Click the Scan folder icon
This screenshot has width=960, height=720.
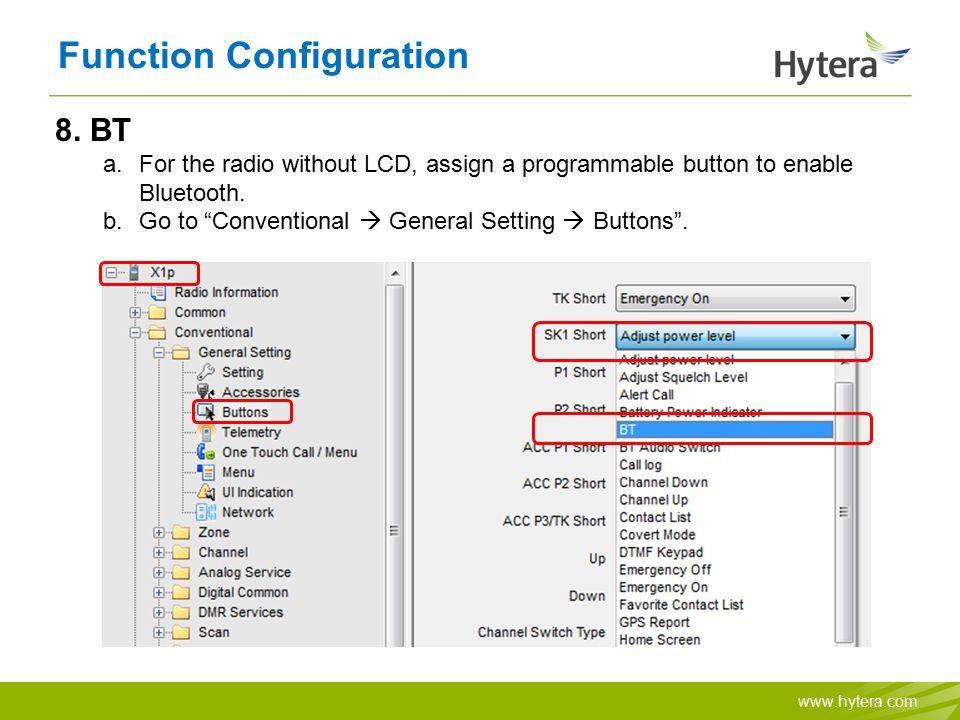(181, 632)
